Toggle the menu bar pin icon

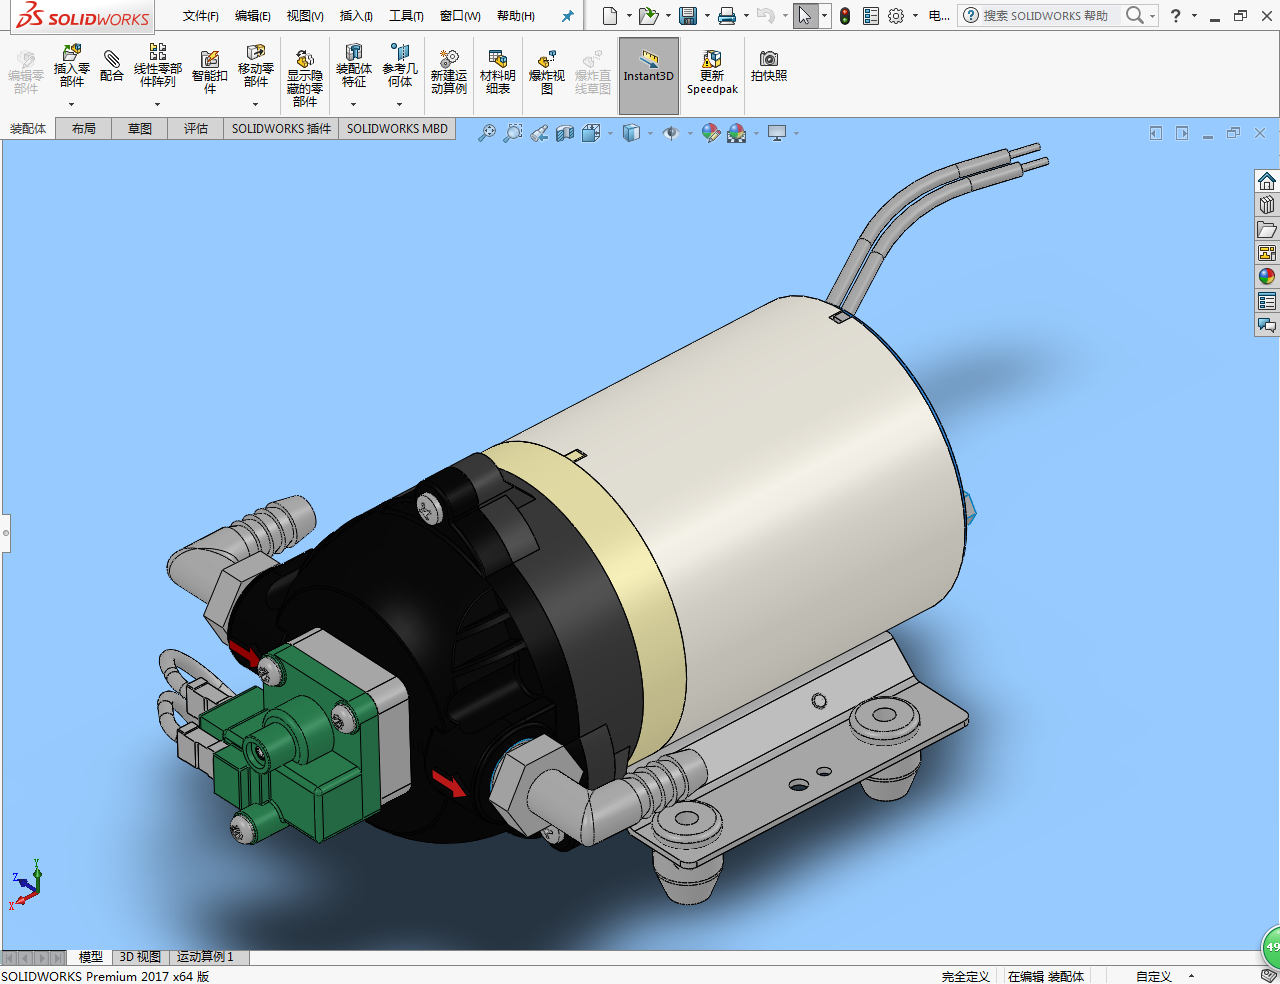tap(568, 16)
